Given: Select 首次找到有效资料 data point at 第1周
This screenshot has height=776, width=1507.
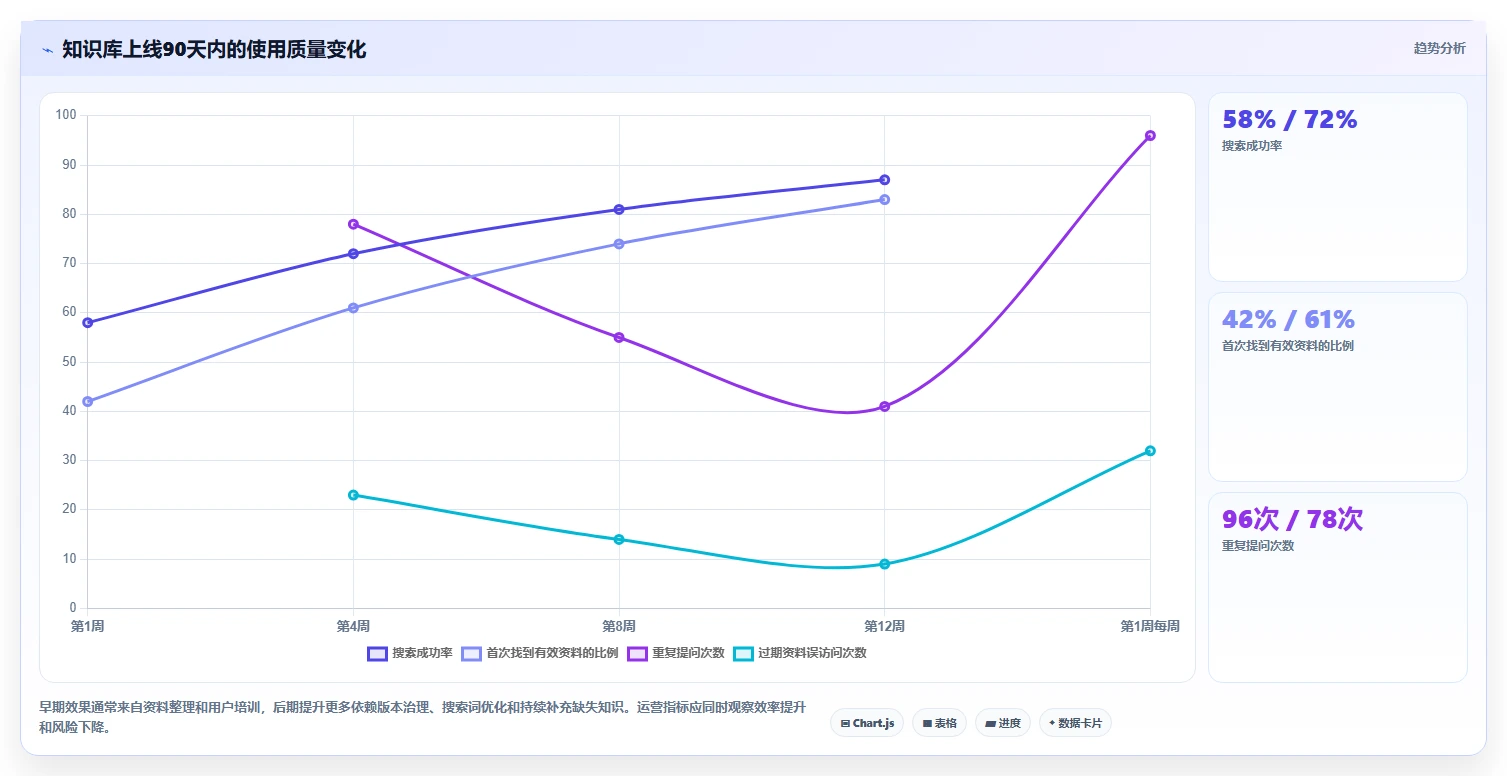Looking at the screenshot, I should coord(88,402).
